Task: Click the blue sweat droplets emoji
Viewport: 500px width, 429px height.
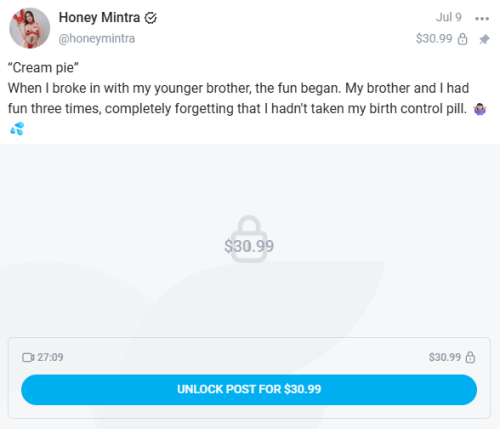Action: click(x=17, y=128)
